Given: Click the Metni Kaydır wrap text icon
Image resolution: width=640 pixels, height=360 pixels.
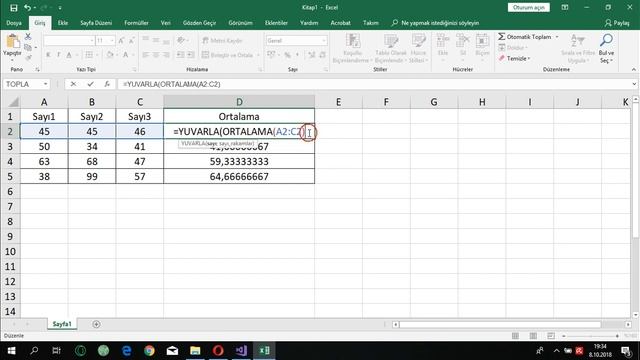Looking at the screenshot, I should tap(205, 40).
